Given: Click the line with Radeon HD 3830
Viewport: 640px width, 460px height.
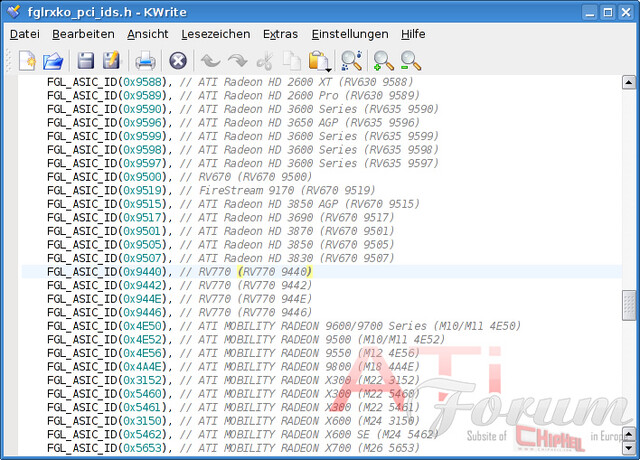Looking at the screenshot, I should [x=221, y=258].
